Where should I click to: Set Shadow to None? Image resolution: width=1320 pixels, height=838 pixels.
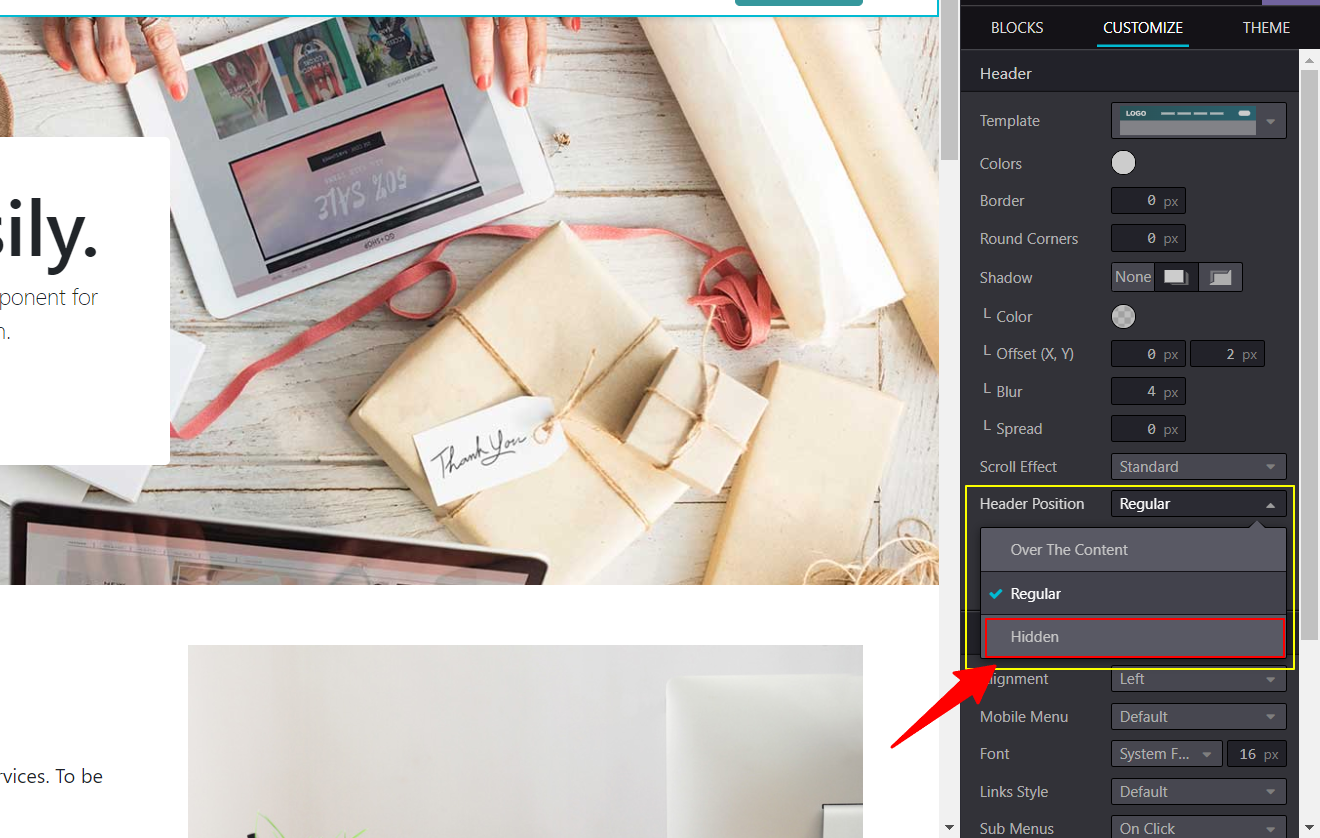1132,276
